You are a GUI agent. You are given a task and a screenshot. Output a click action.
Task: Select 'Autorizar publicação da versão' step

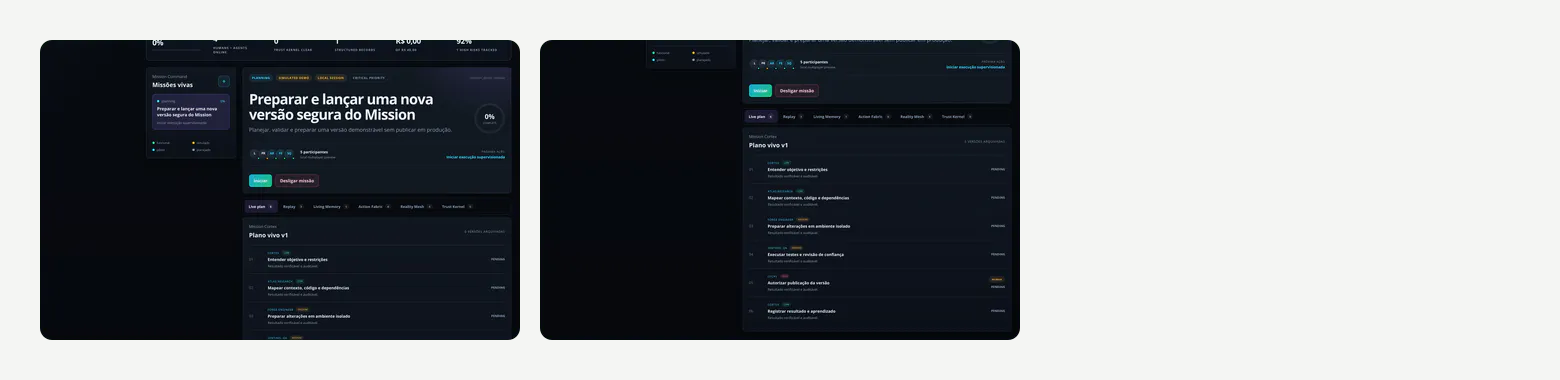877,282
